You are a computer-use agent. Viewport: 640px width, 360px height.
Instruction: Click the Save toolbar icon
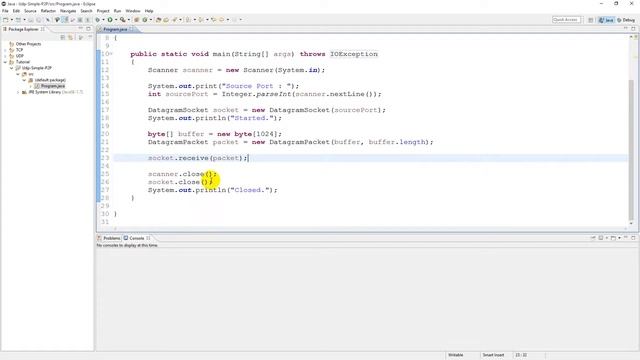[31, 20]
